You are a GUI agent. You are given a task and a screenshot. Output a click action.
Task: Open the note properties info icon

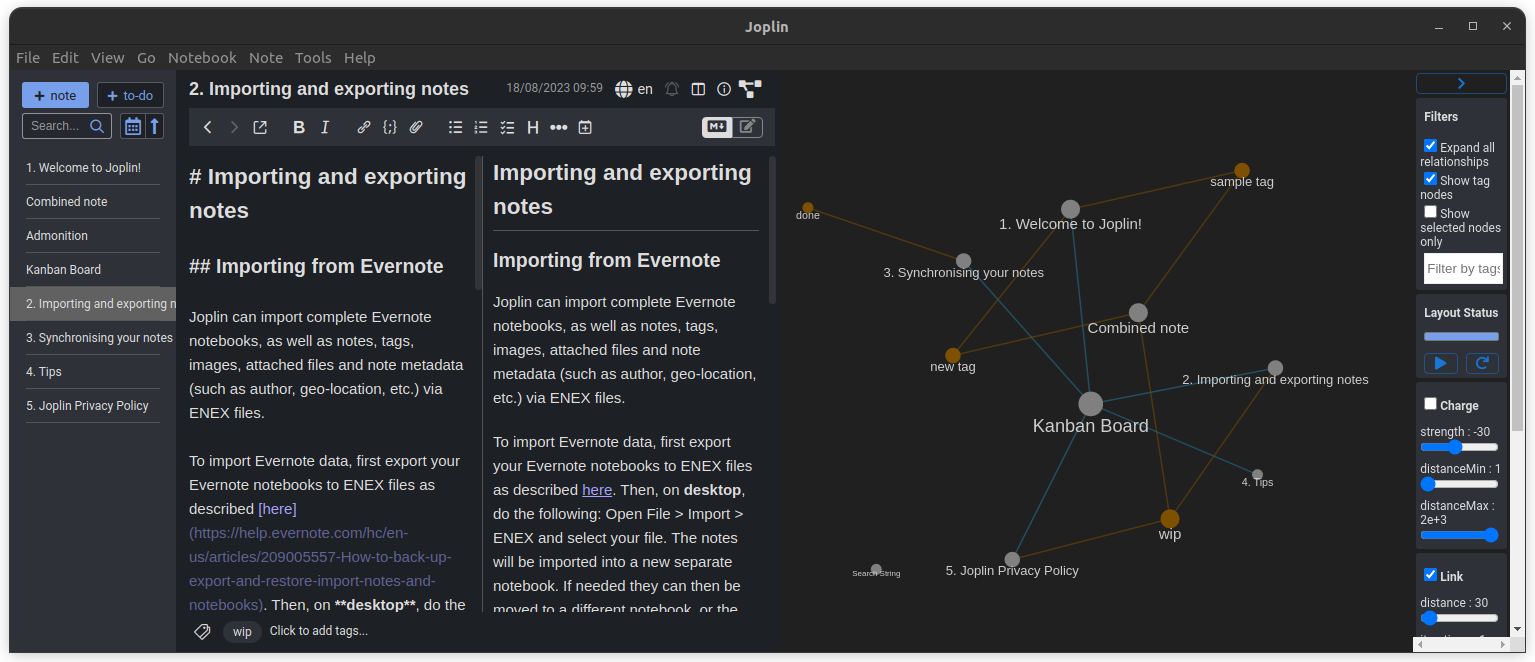(724, 89)
